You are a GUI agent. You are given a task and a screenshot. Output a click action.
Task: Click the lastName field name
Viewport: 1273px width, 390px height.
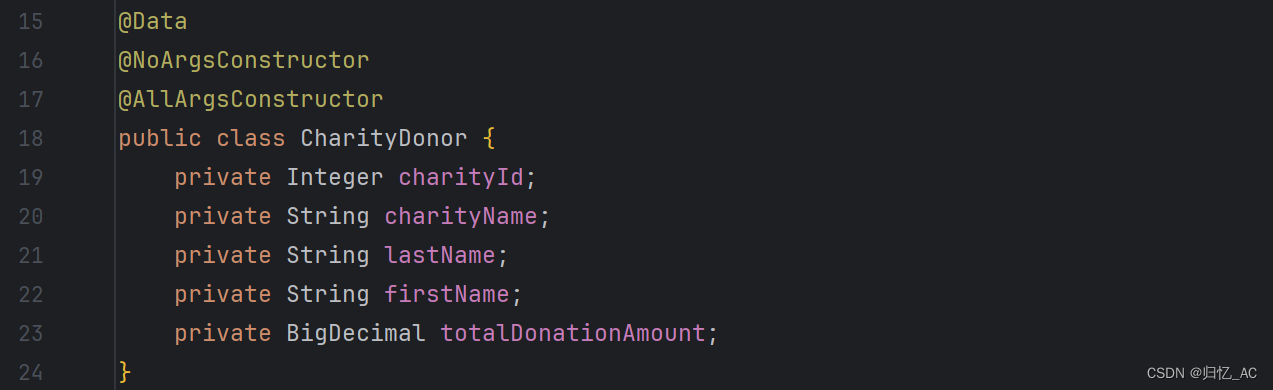(x=440, y=255)
